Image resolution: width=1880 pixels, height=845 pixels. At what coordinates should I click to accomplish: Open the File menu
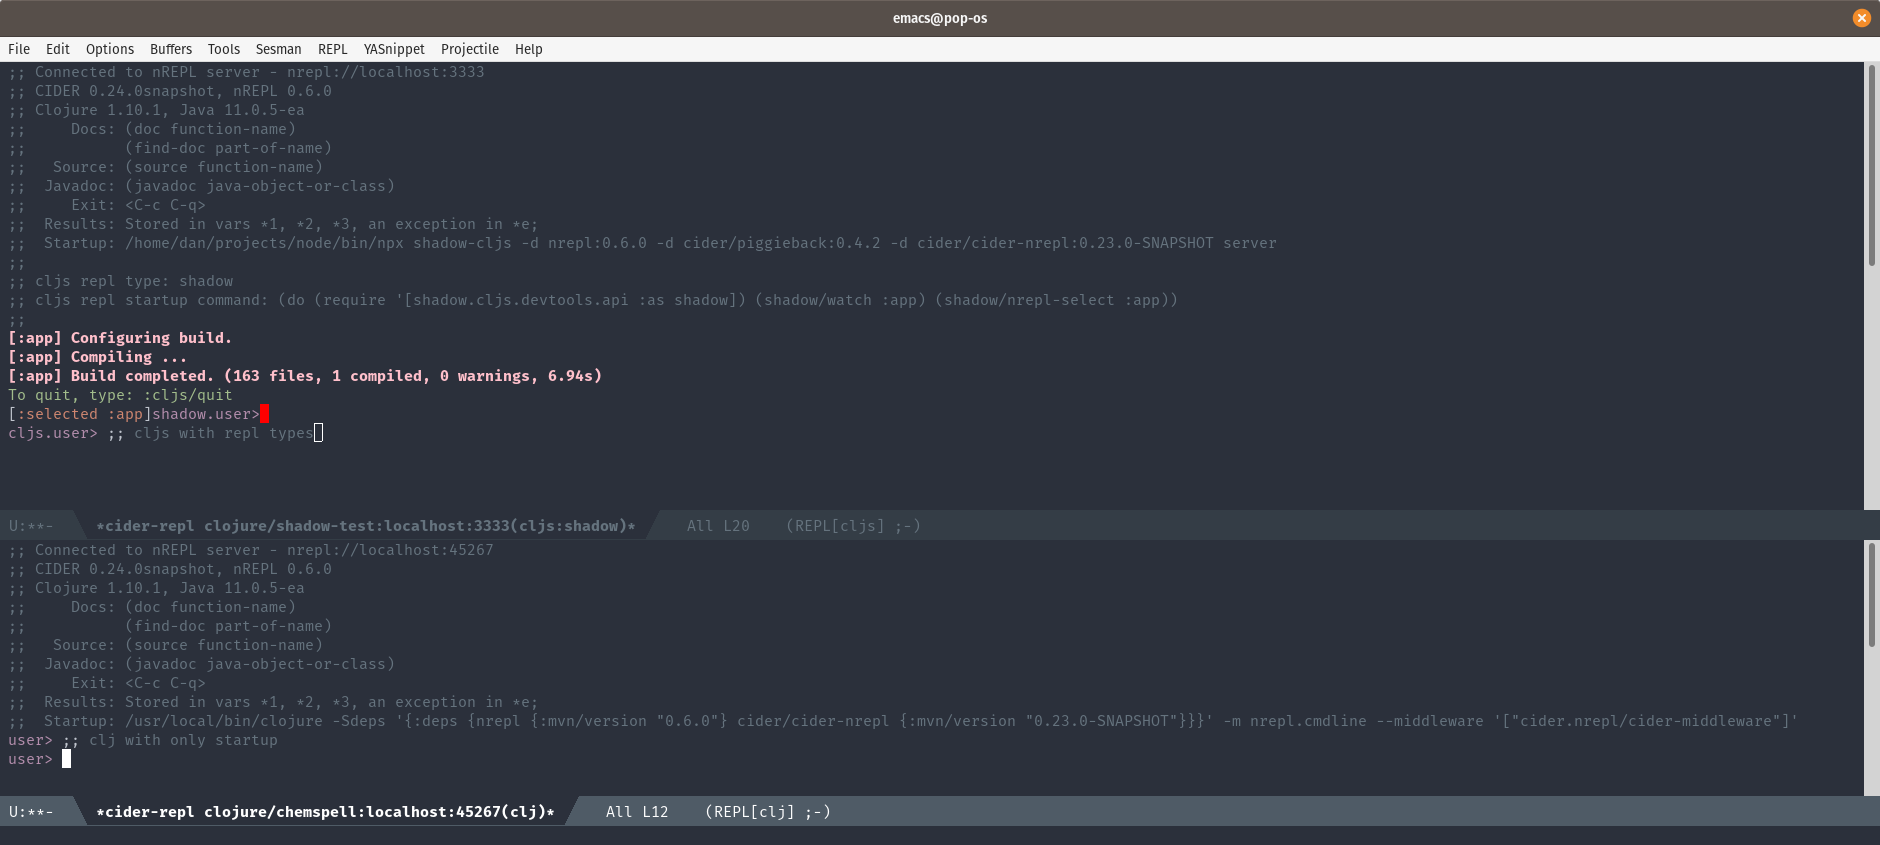(19, 49)
